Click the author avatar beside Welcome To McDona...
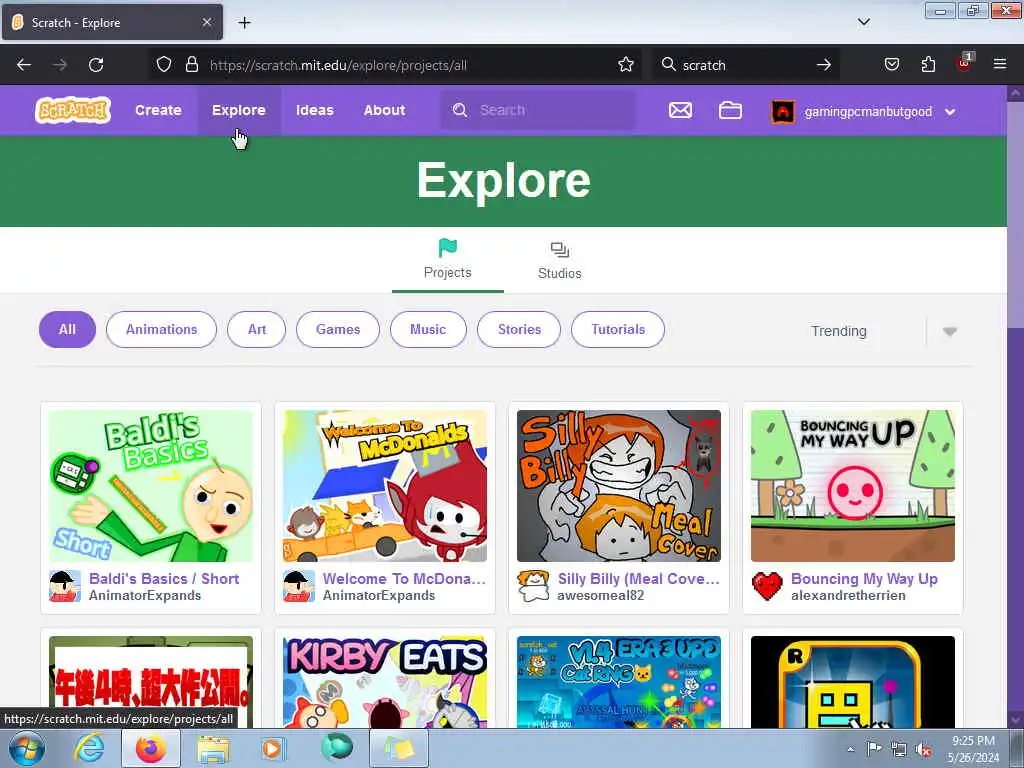This screenshot has width=1024, height=768. coord(298,586)
